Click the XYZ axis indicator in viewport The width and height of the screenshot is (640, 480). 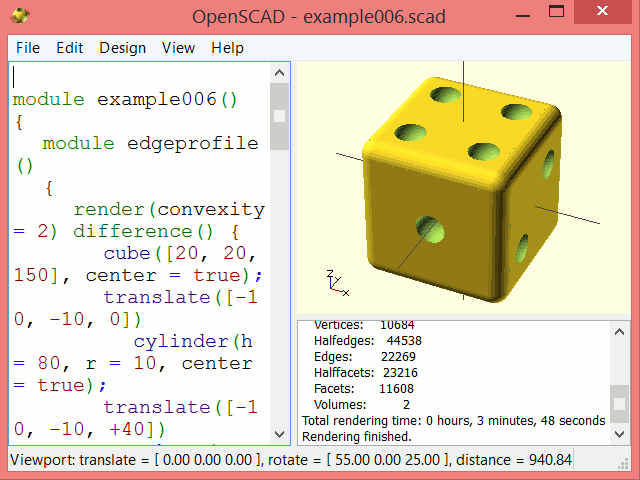coord(338,282)
